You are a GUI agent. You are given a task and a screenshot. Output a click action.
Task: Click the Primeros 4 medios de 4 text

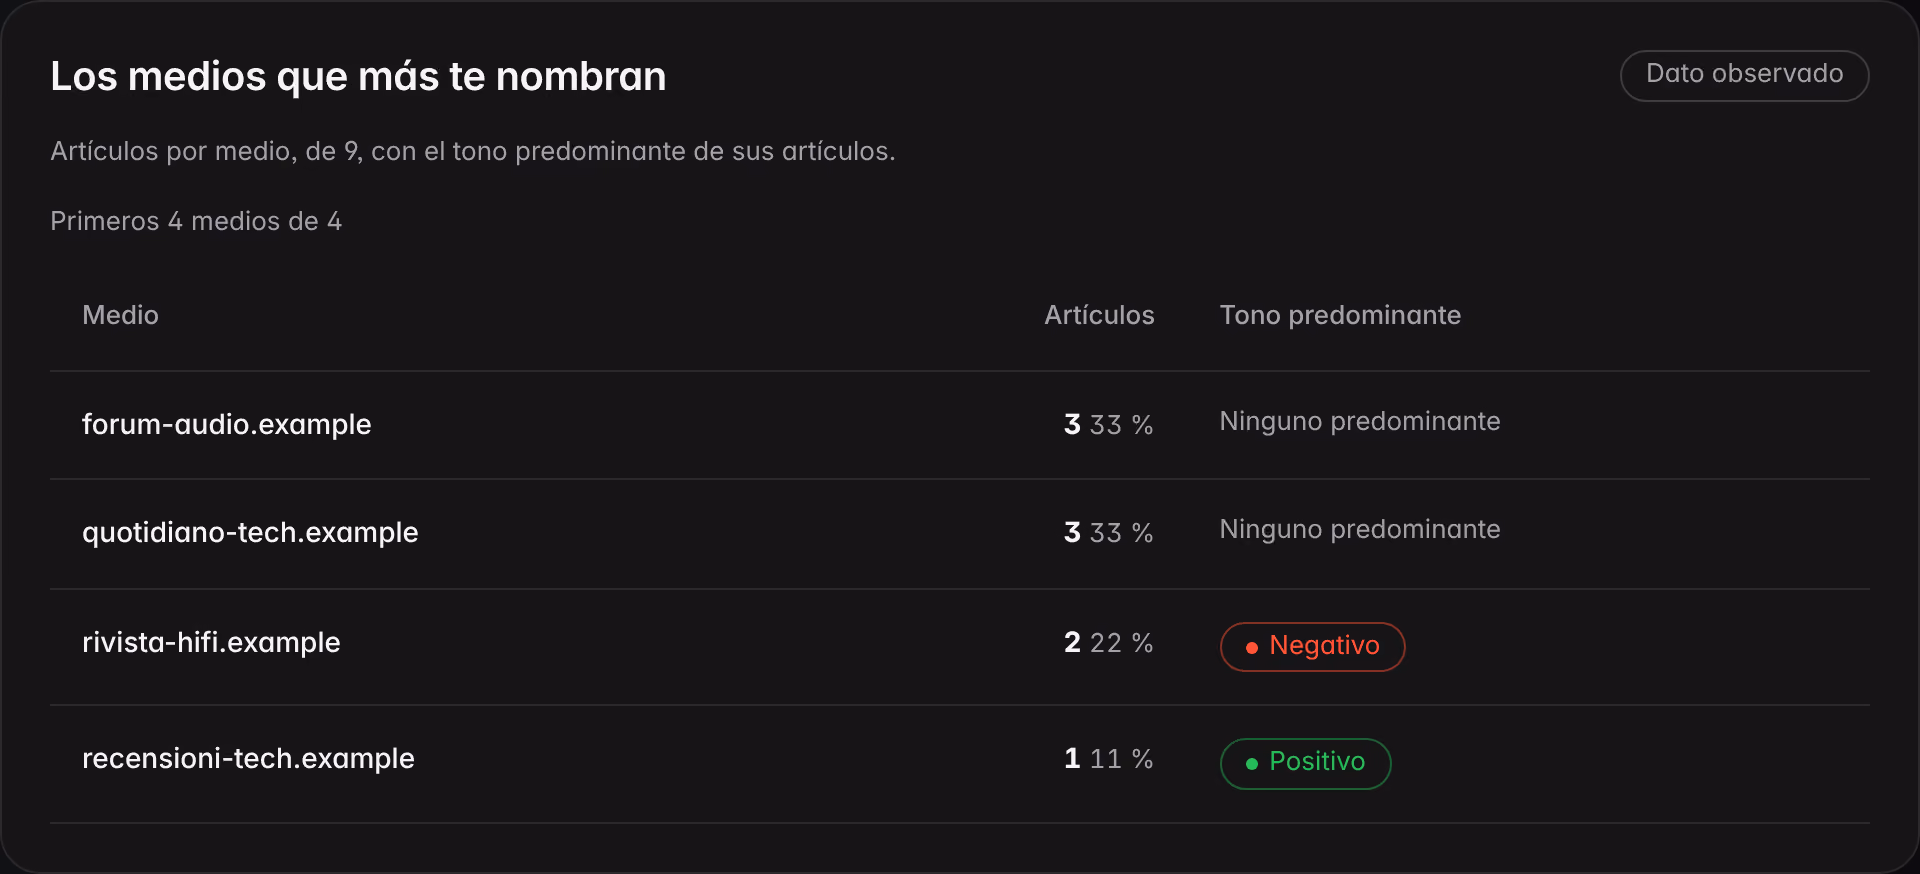pos(196,221)
